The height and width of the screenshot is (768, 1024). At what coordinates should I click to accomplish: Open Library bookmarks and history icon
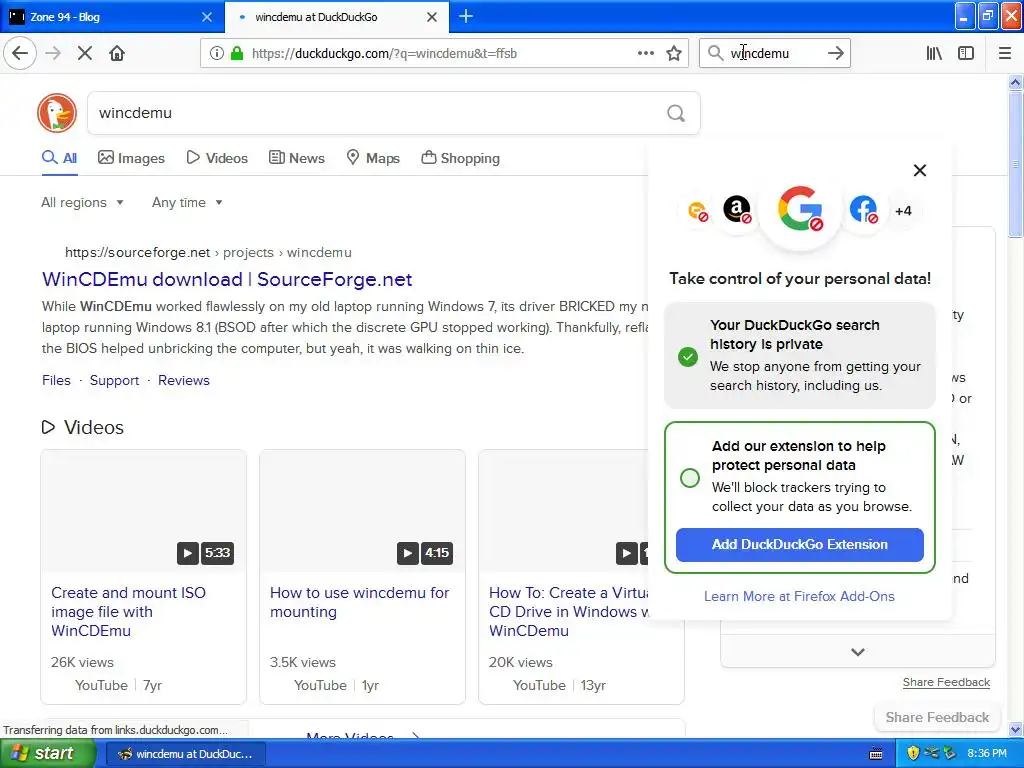tap(934, 53)
